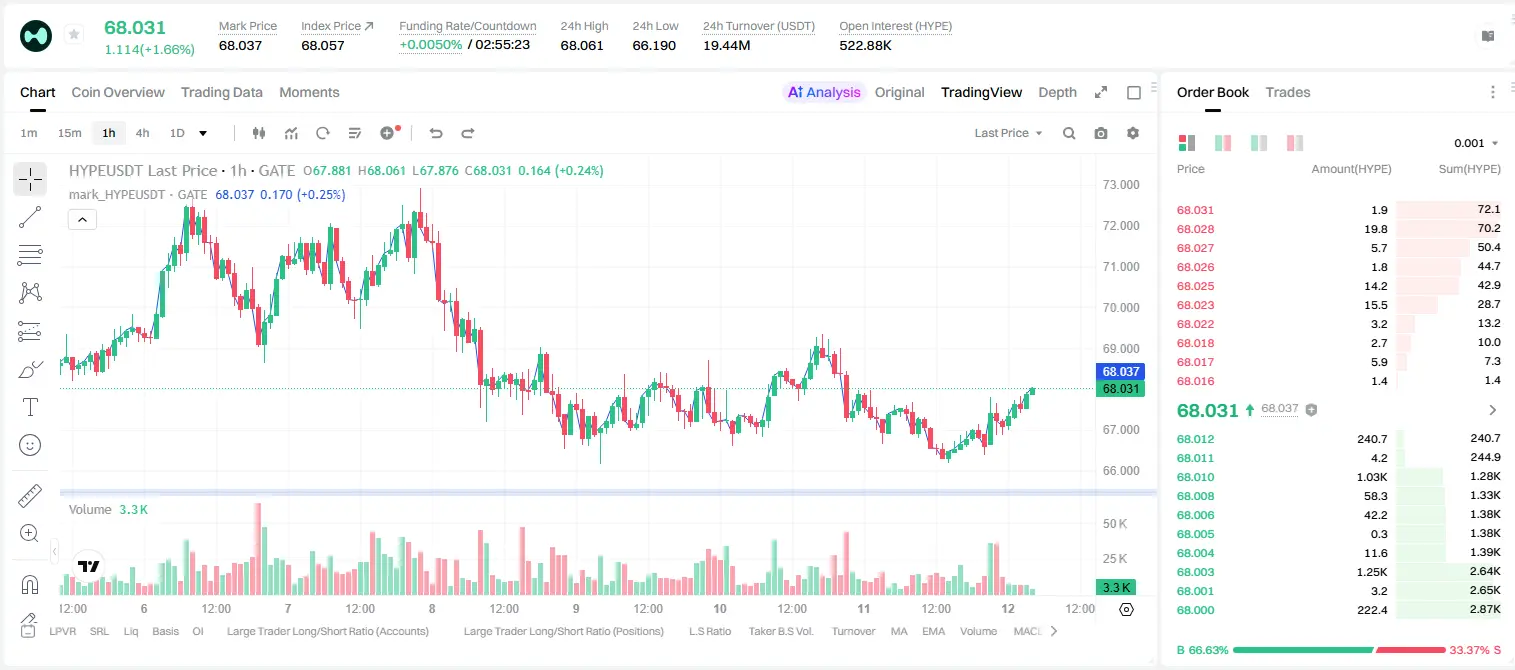
Task: Open the Last Price dropdown
Action: (x=1008, y=133)
